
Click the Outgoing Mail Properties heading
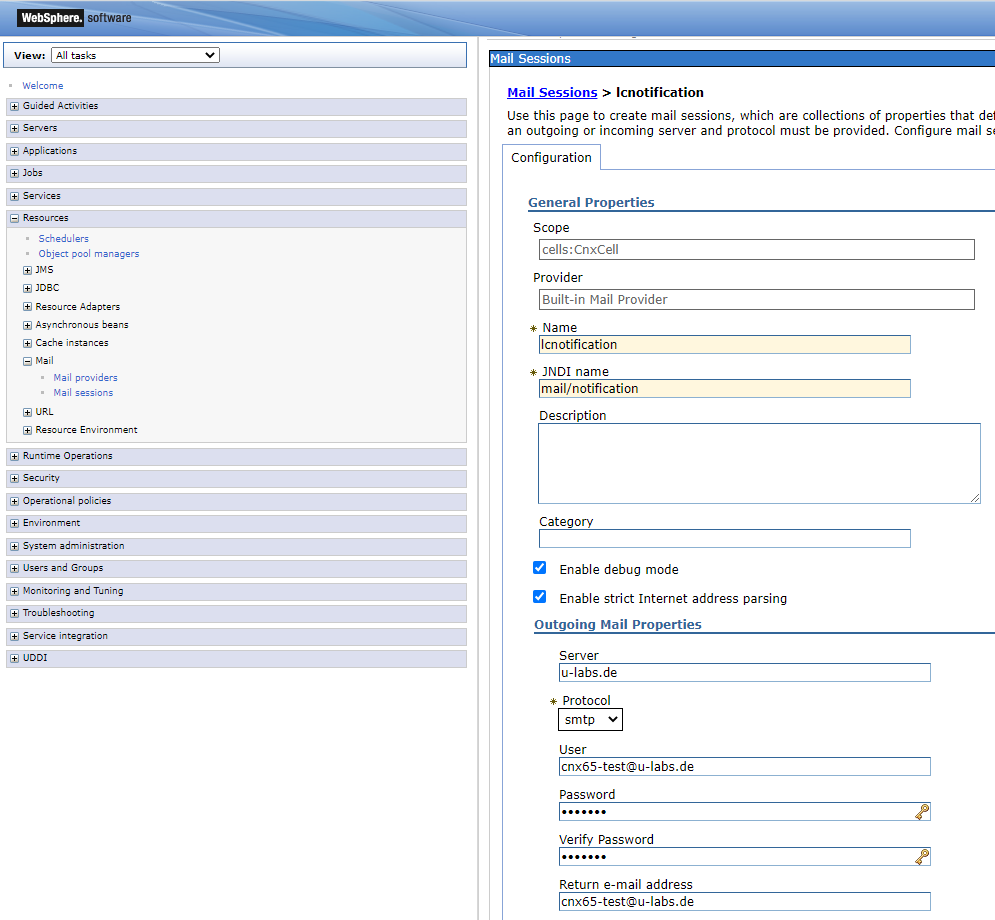point(617,624)
